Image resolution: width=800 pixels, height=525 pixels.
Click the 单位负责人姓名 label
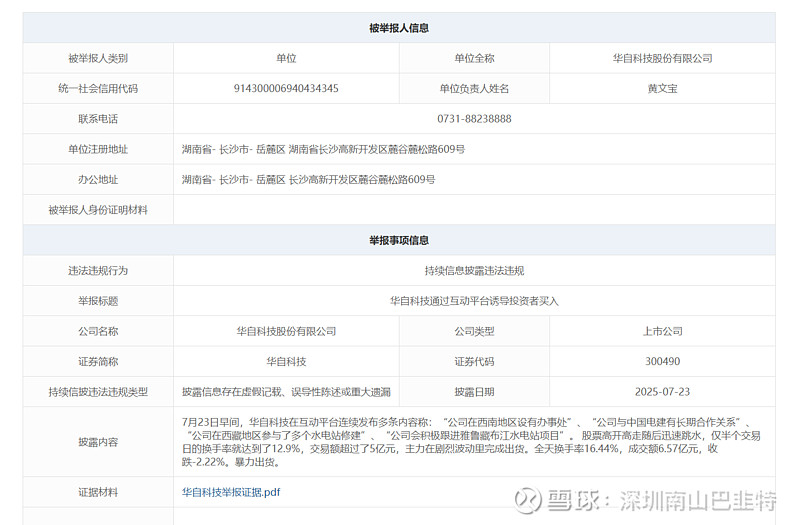pyautogui.click(x=474, y=88)
